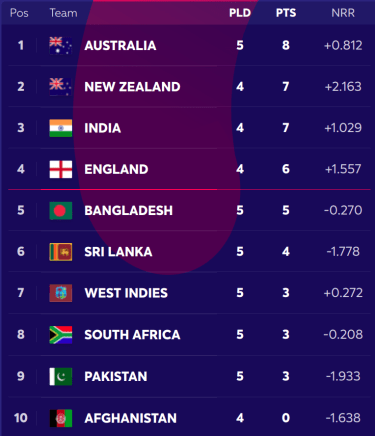The width and height of the screenshot is (375, 436).
Task: Sort by the NRR column header
Action: (343, 13)
